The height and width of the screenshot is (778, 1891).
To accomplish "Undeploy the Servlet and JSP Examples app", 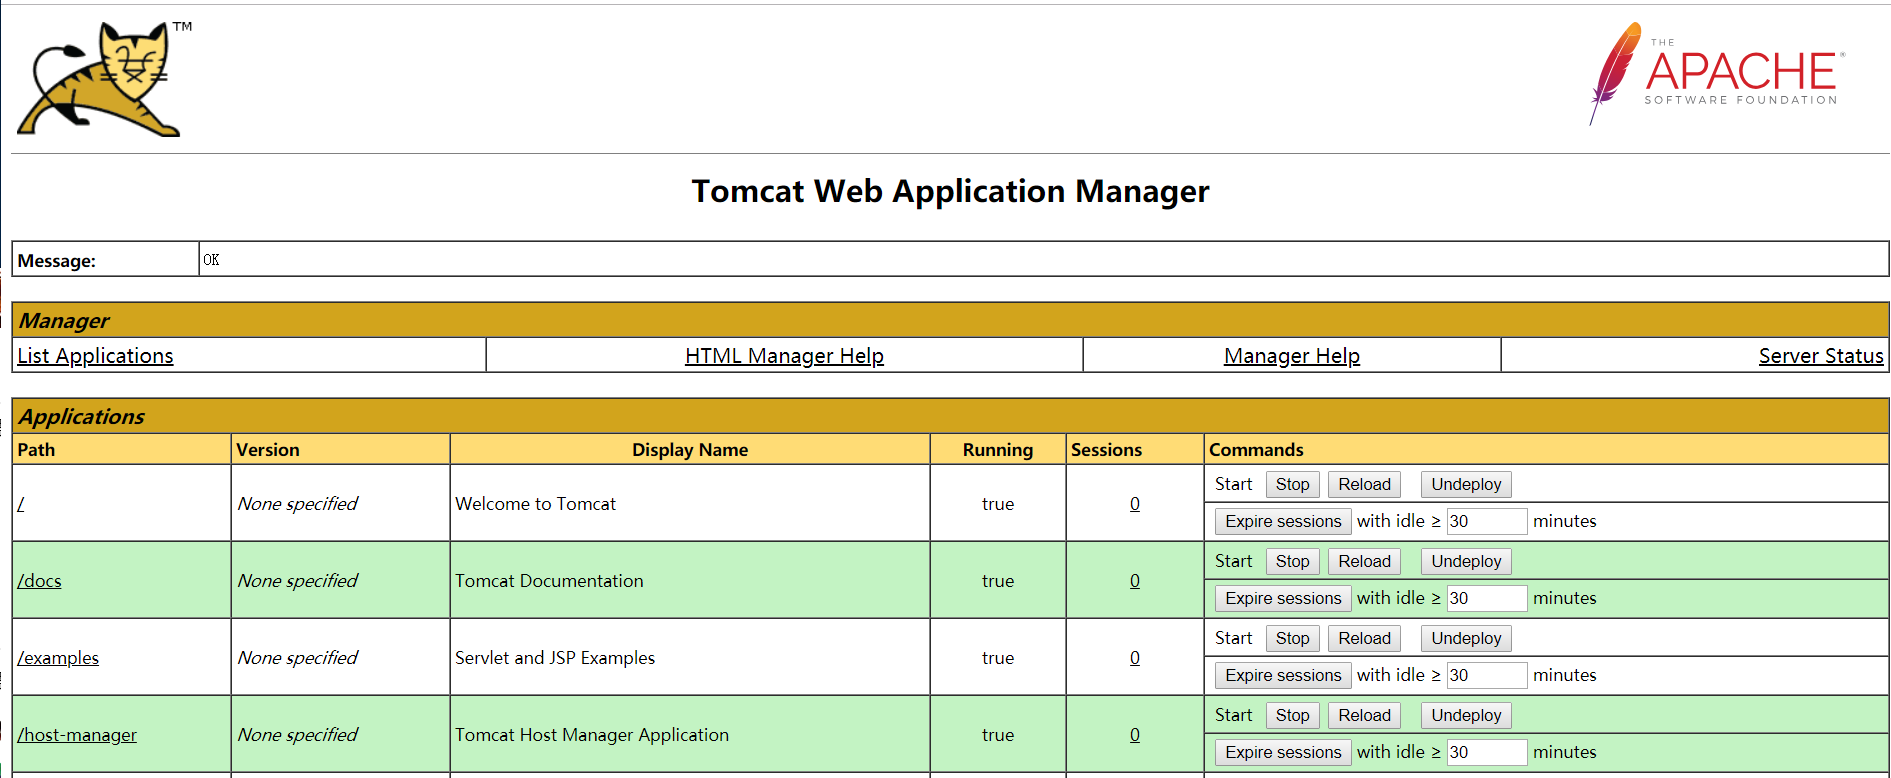I will tap(1466, 638).
